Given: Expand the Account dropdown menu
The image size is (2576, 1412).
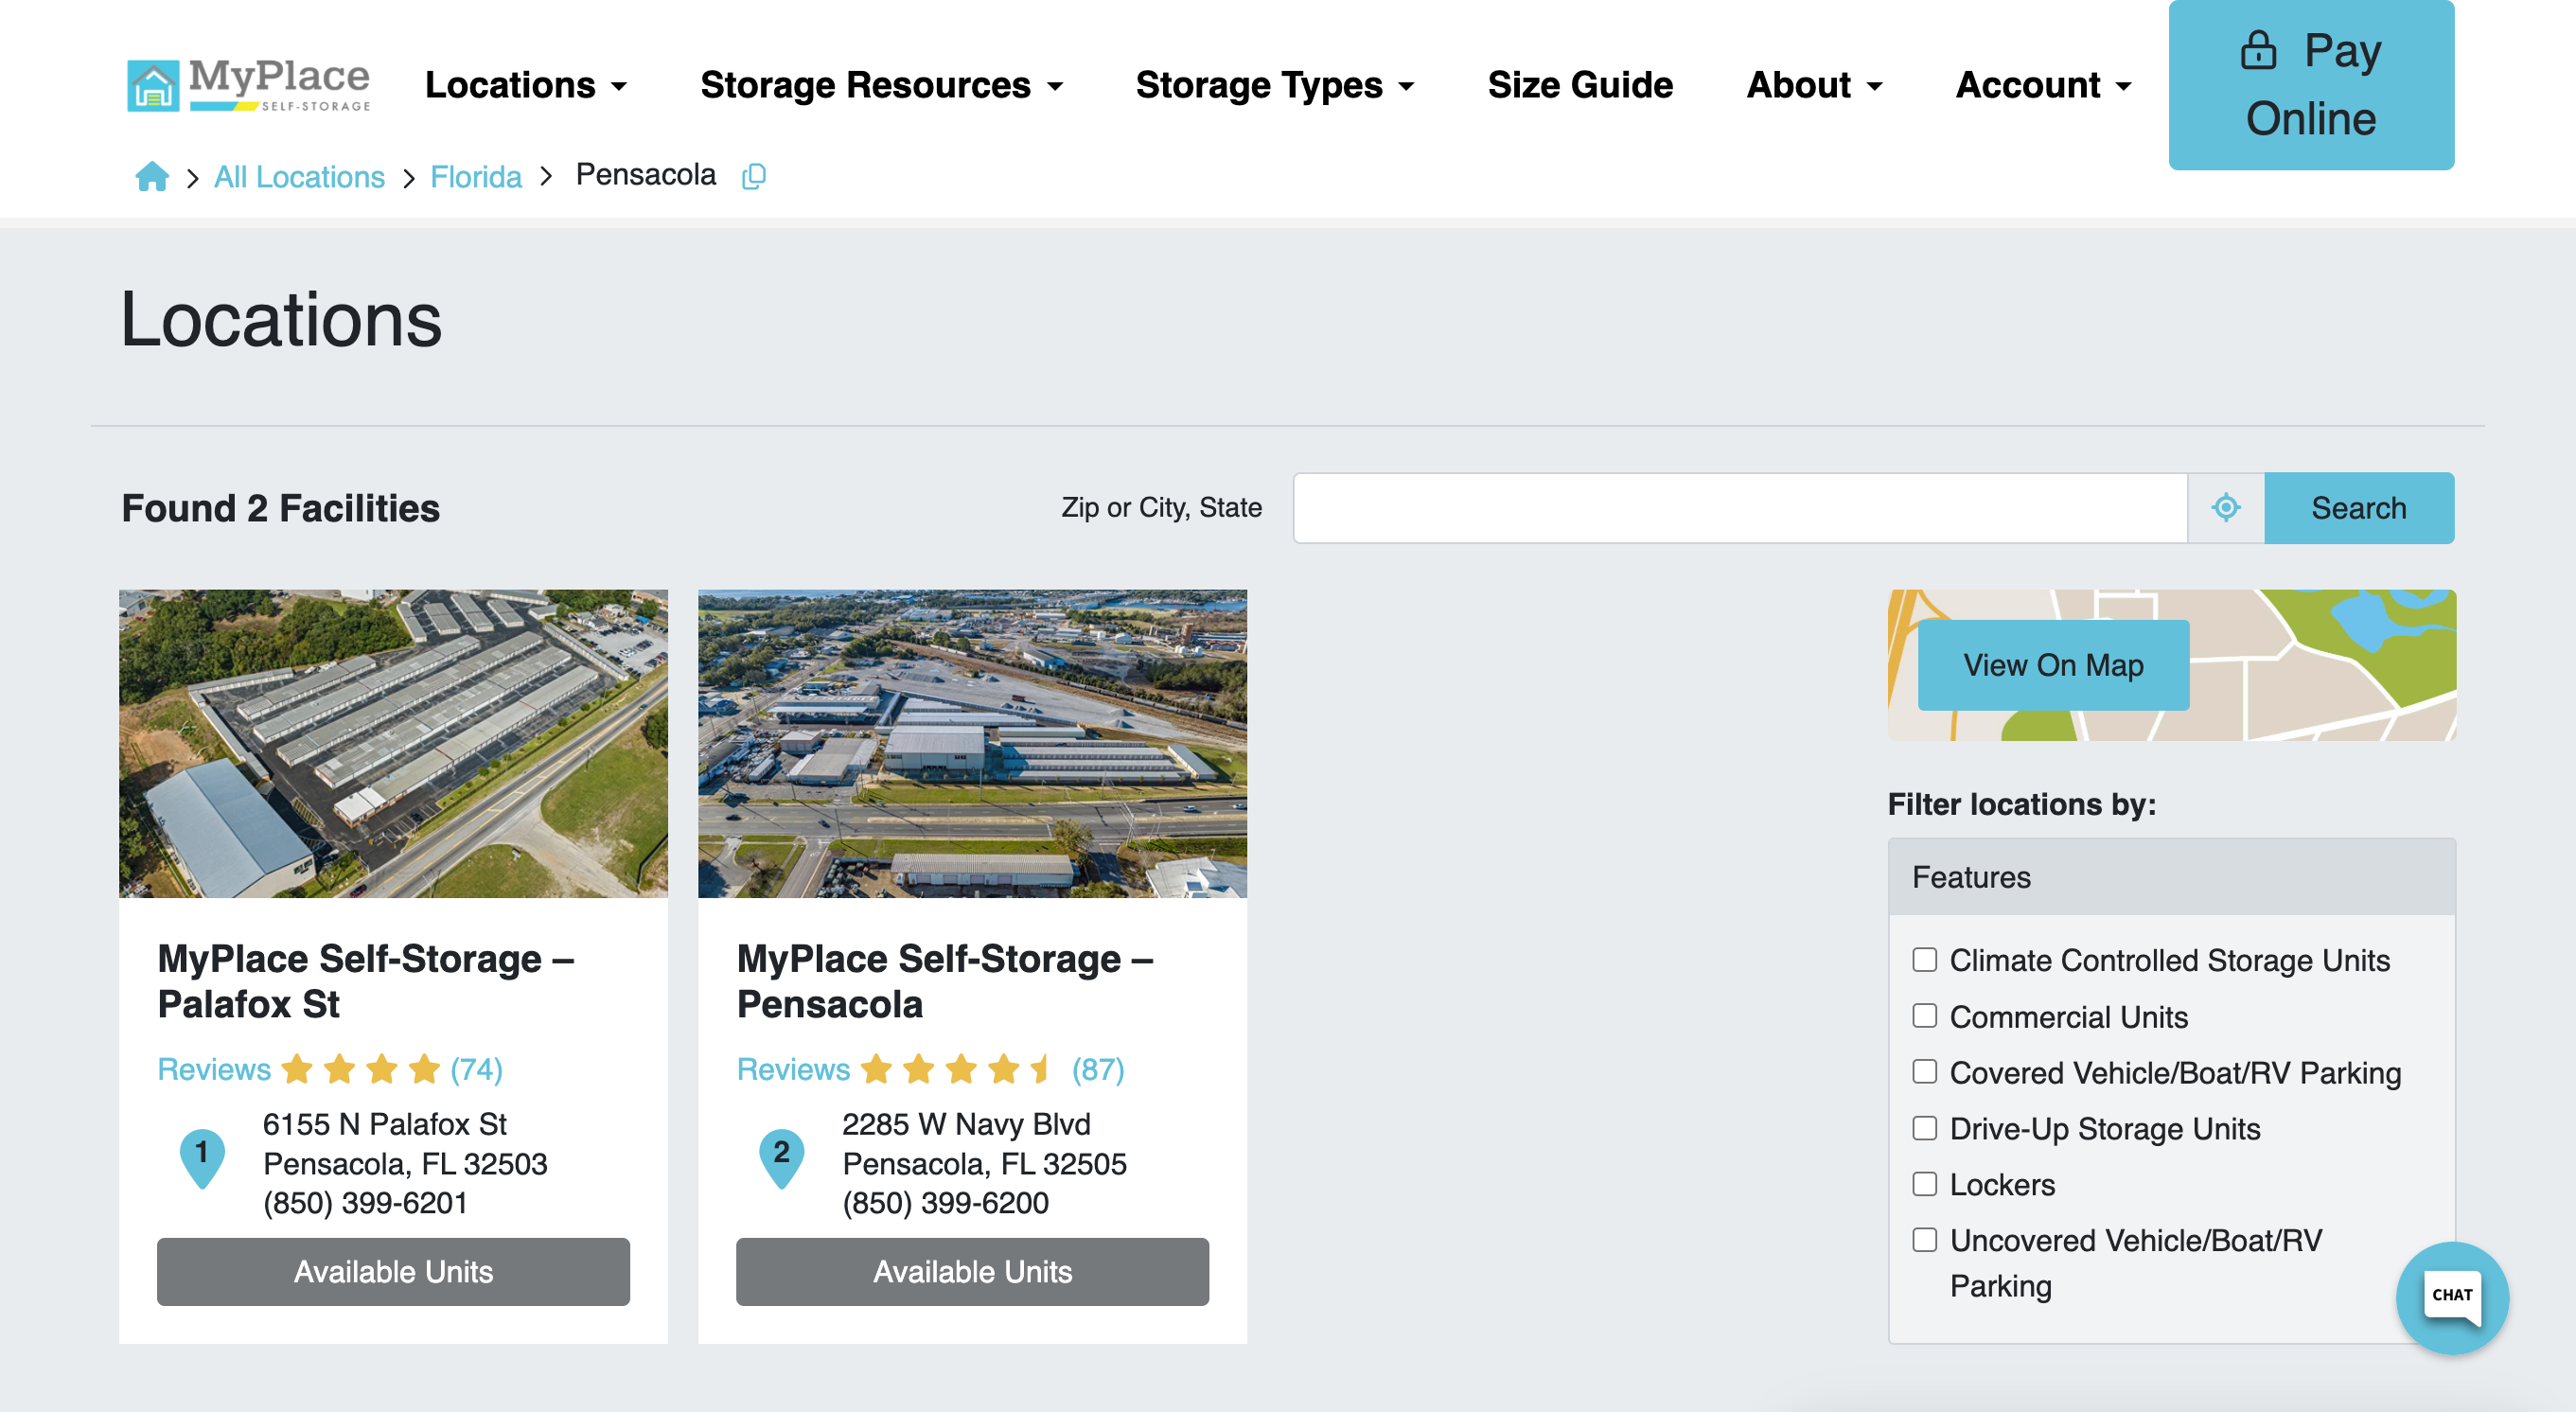Looking at the screenshot, I should click(x=2043, y=85).
